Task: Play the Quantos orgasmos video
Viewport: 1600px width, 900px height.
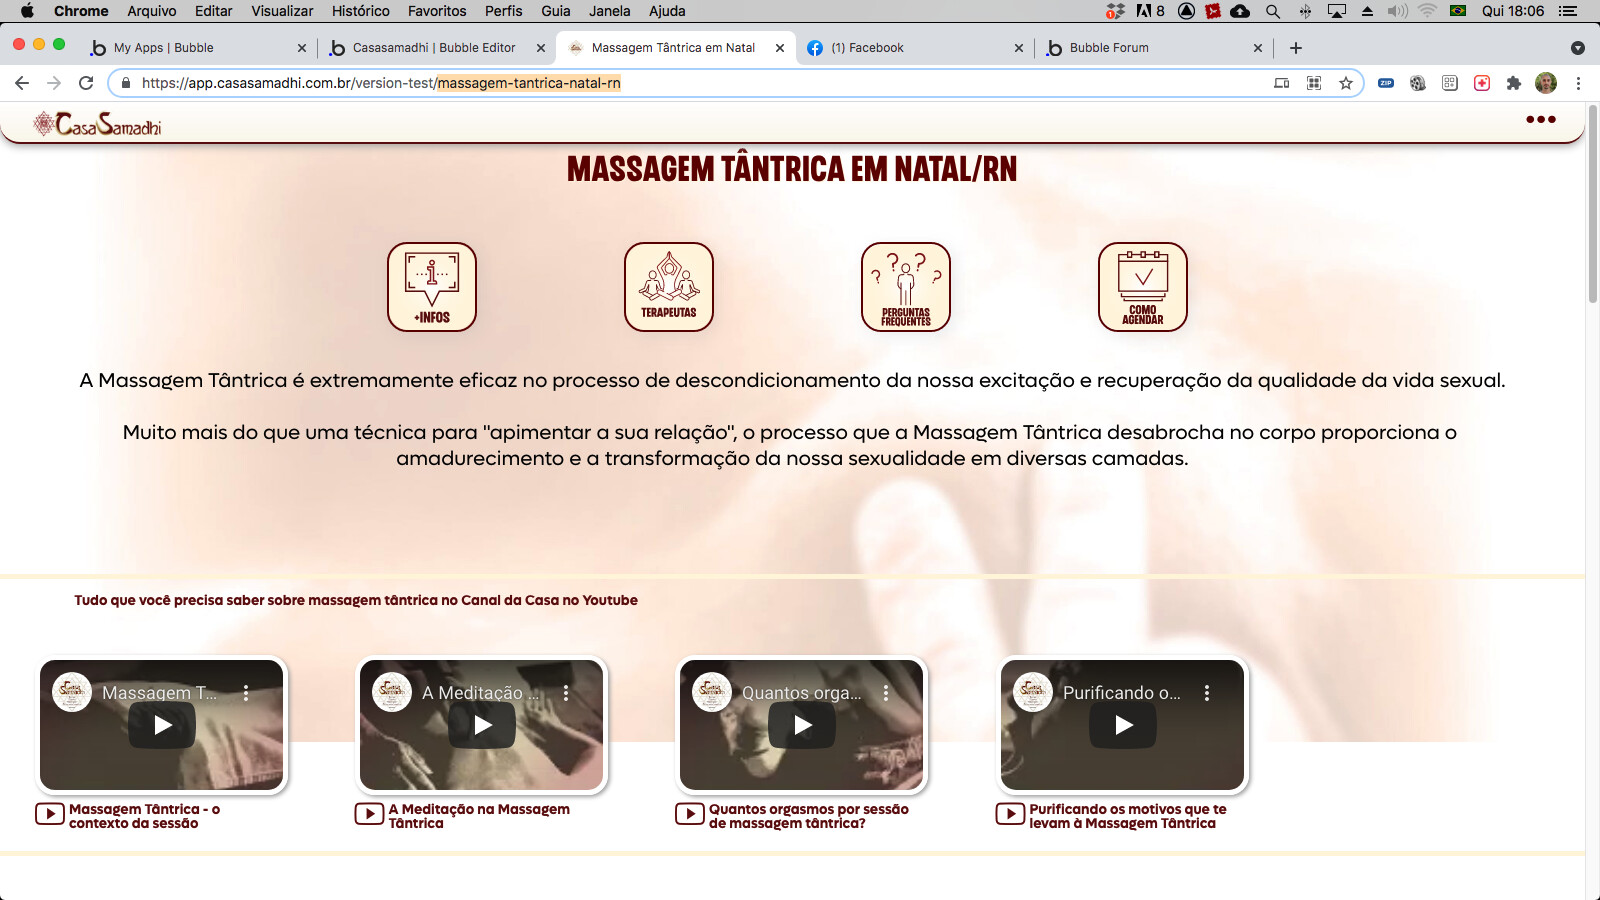Action: click(x=802, y=725)
